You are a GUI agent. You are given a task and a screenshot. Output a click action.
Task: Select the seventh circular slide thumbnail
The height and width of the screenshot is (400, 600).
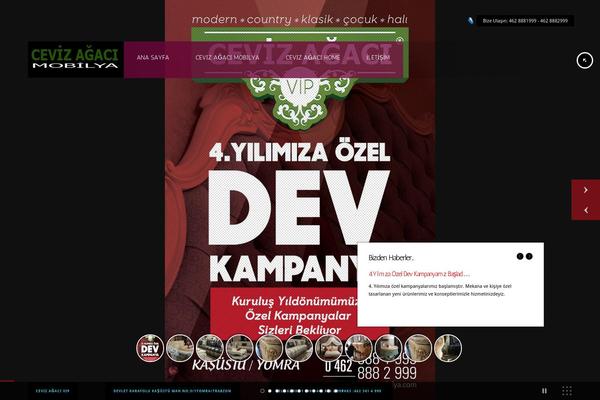click(x=329, y=348)
